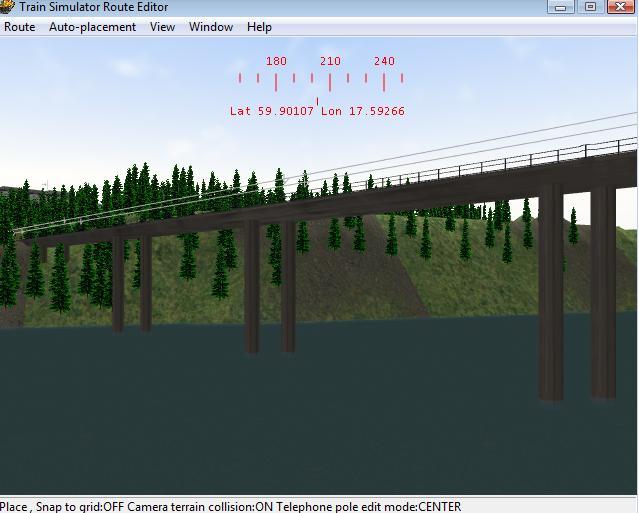639x513 pixels.
Task: Click the compass heading label 180
Action: point(276,62)
